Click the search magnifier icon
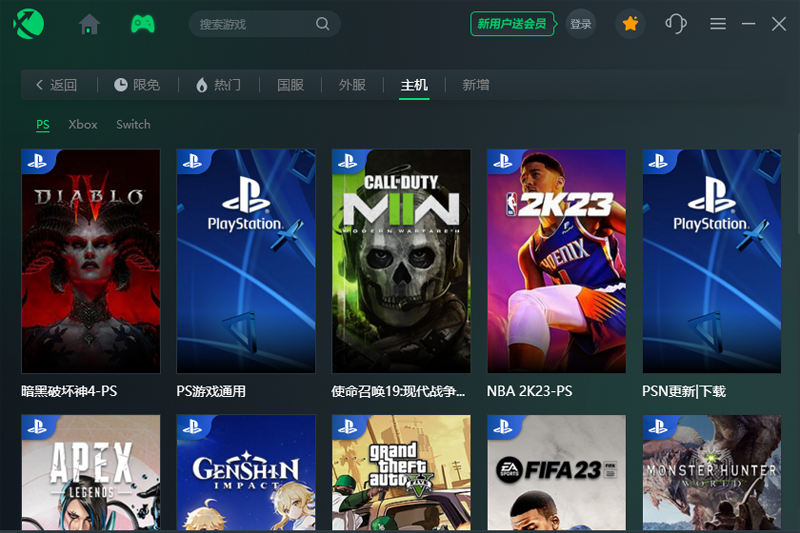The width and height of the screenshot is (800, 533). point(322,23)
